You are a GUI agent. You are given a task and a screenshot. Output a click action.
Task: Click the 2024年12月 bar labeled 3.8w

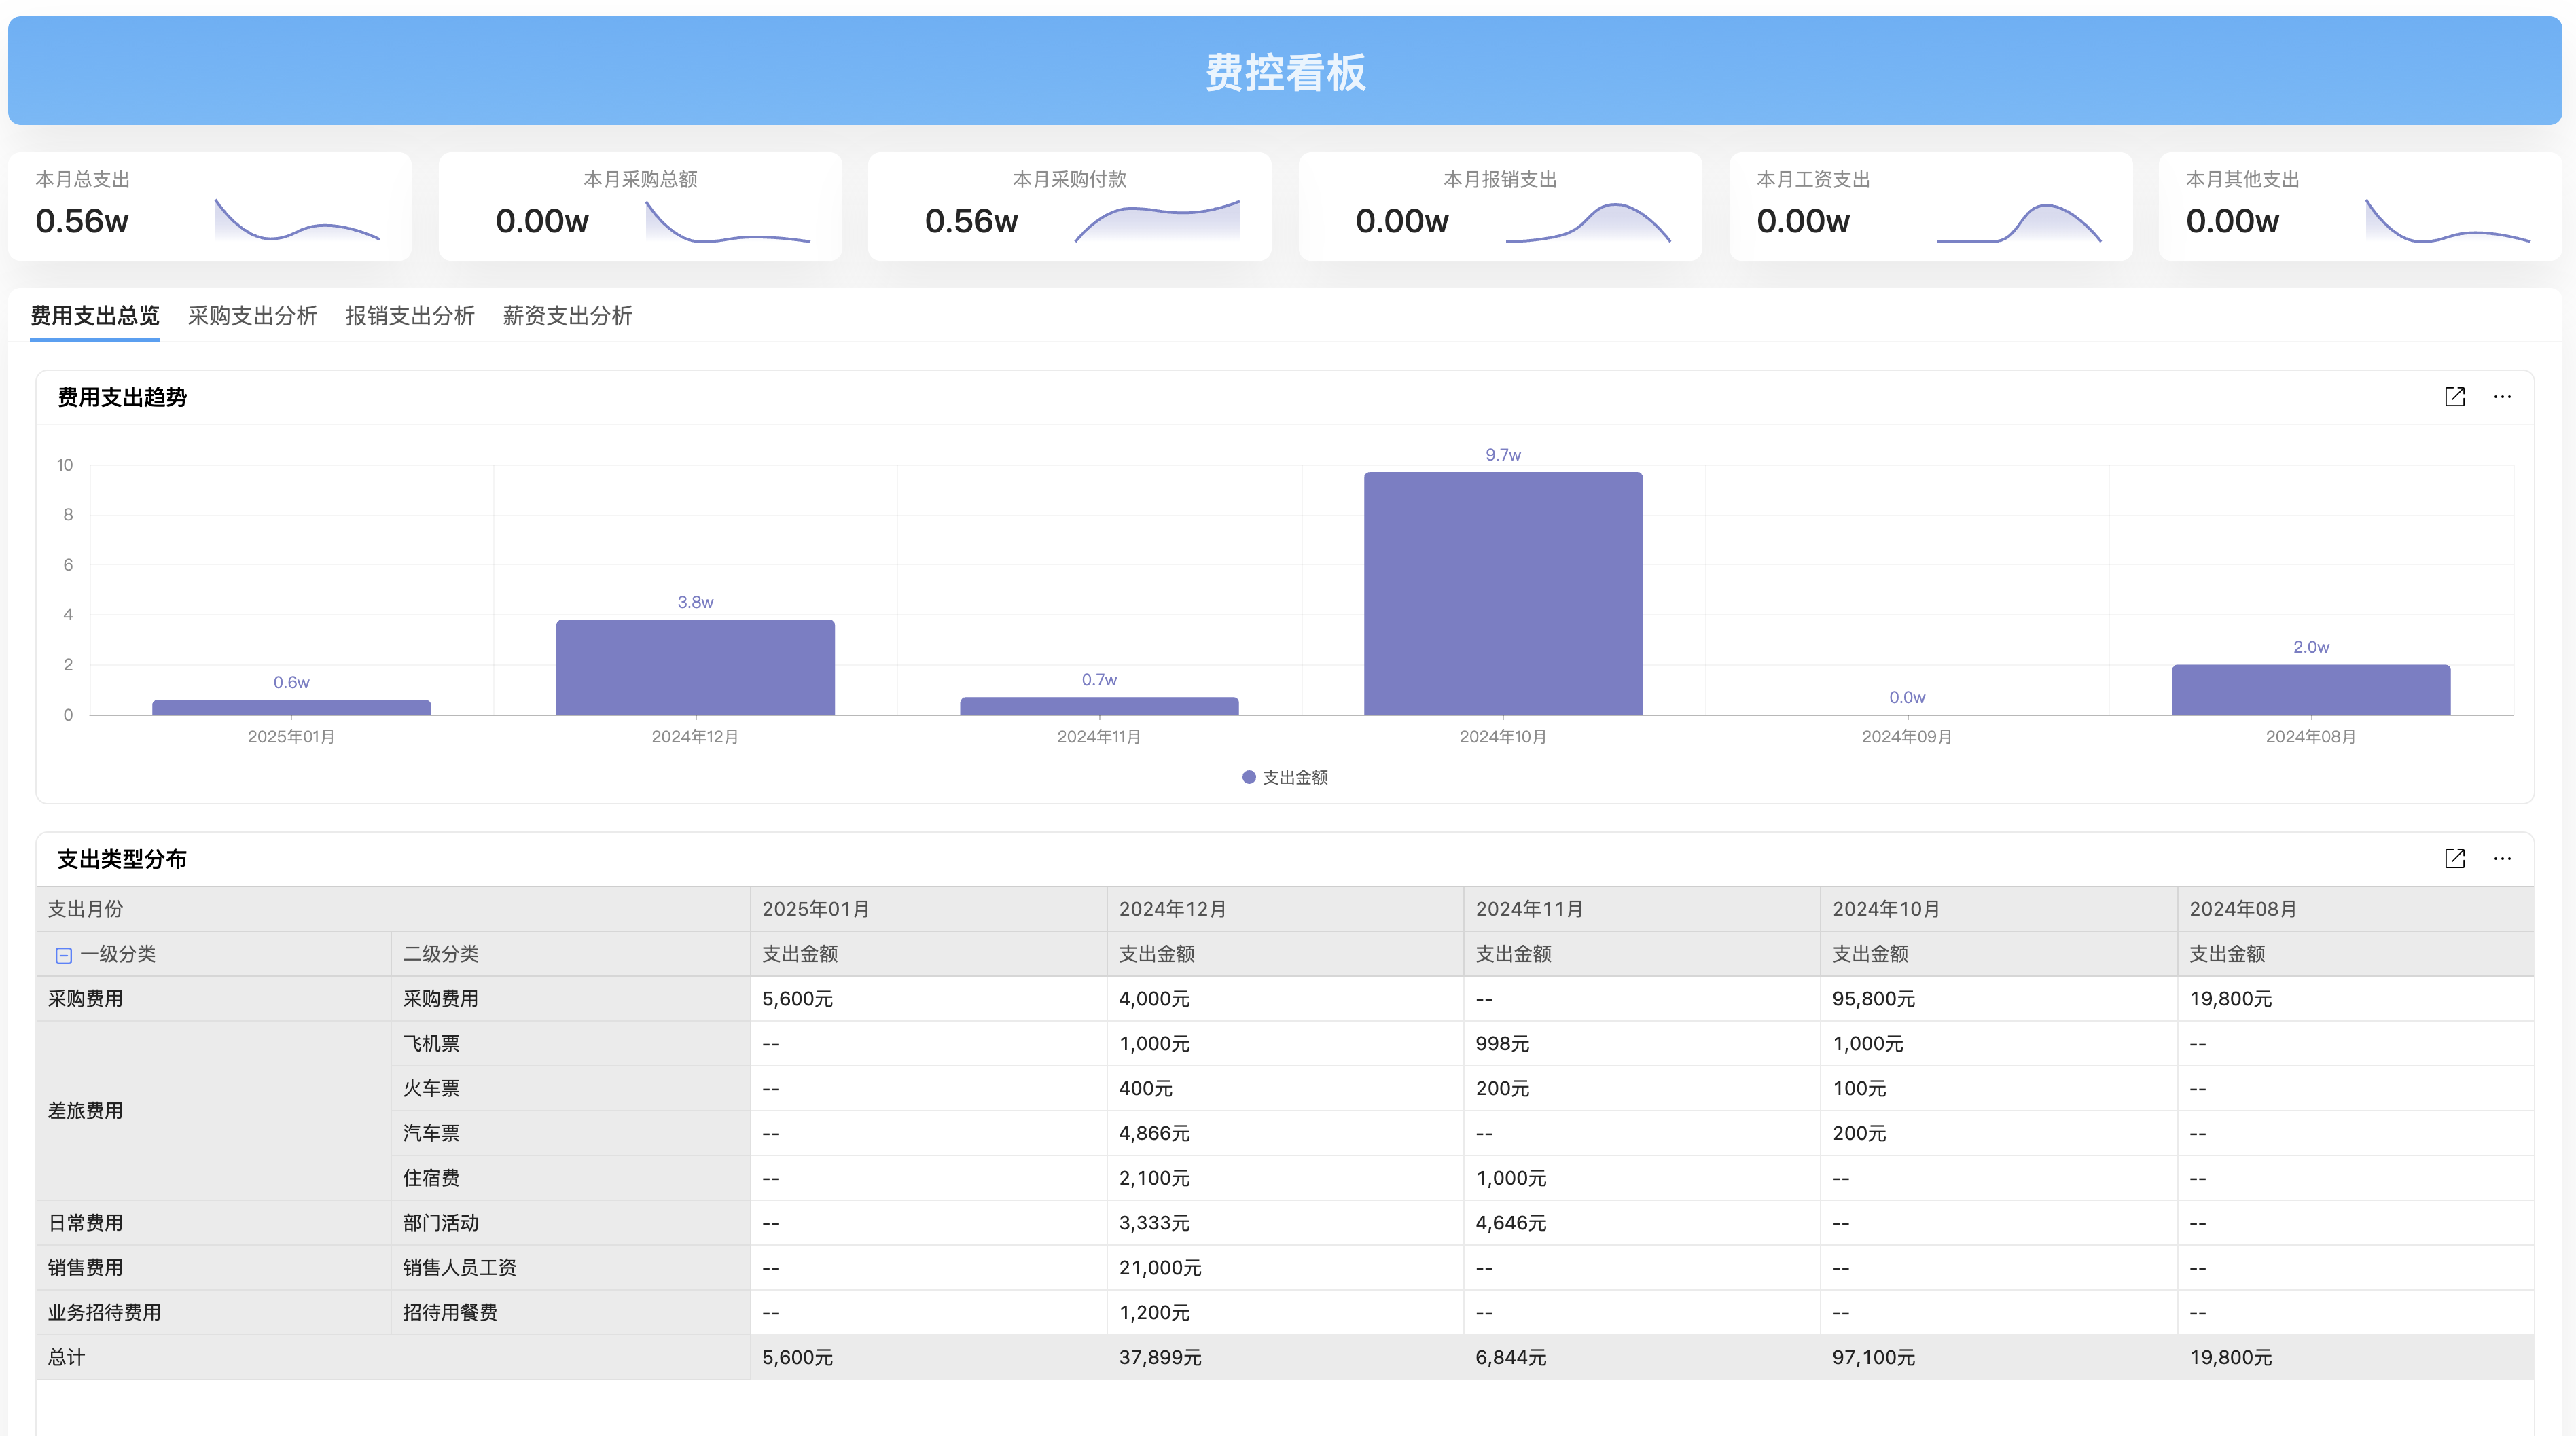pyautogui.click(x=695, y=667)
